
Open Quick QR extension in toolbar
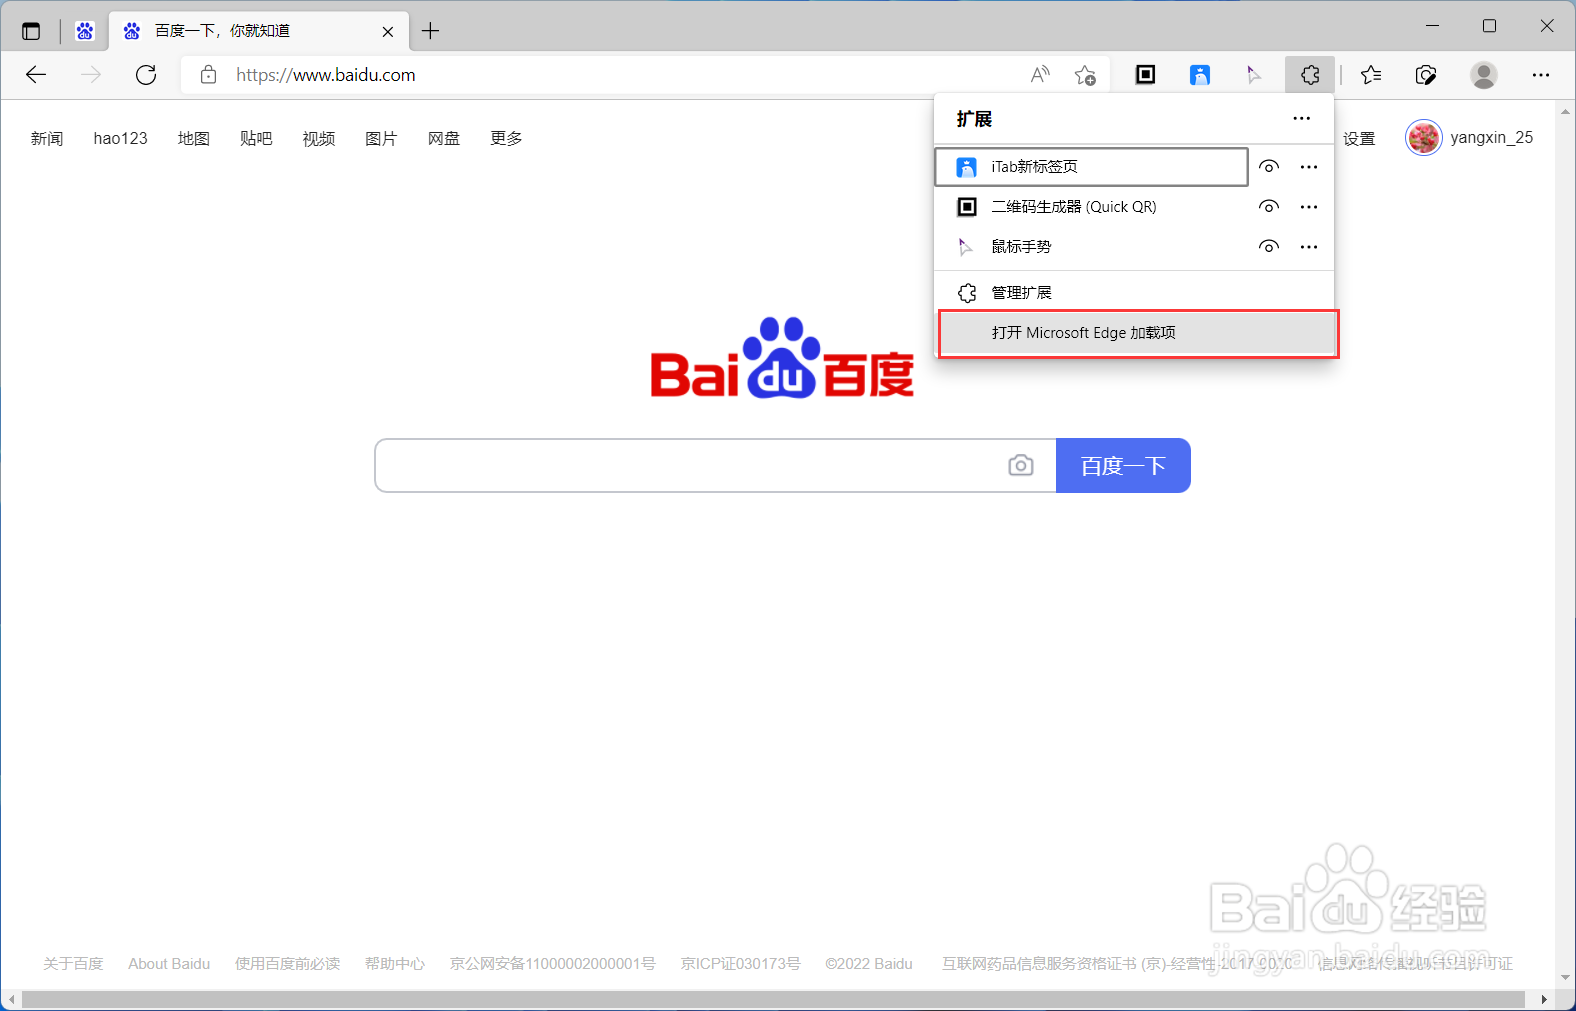click(x=1146, y=75)
